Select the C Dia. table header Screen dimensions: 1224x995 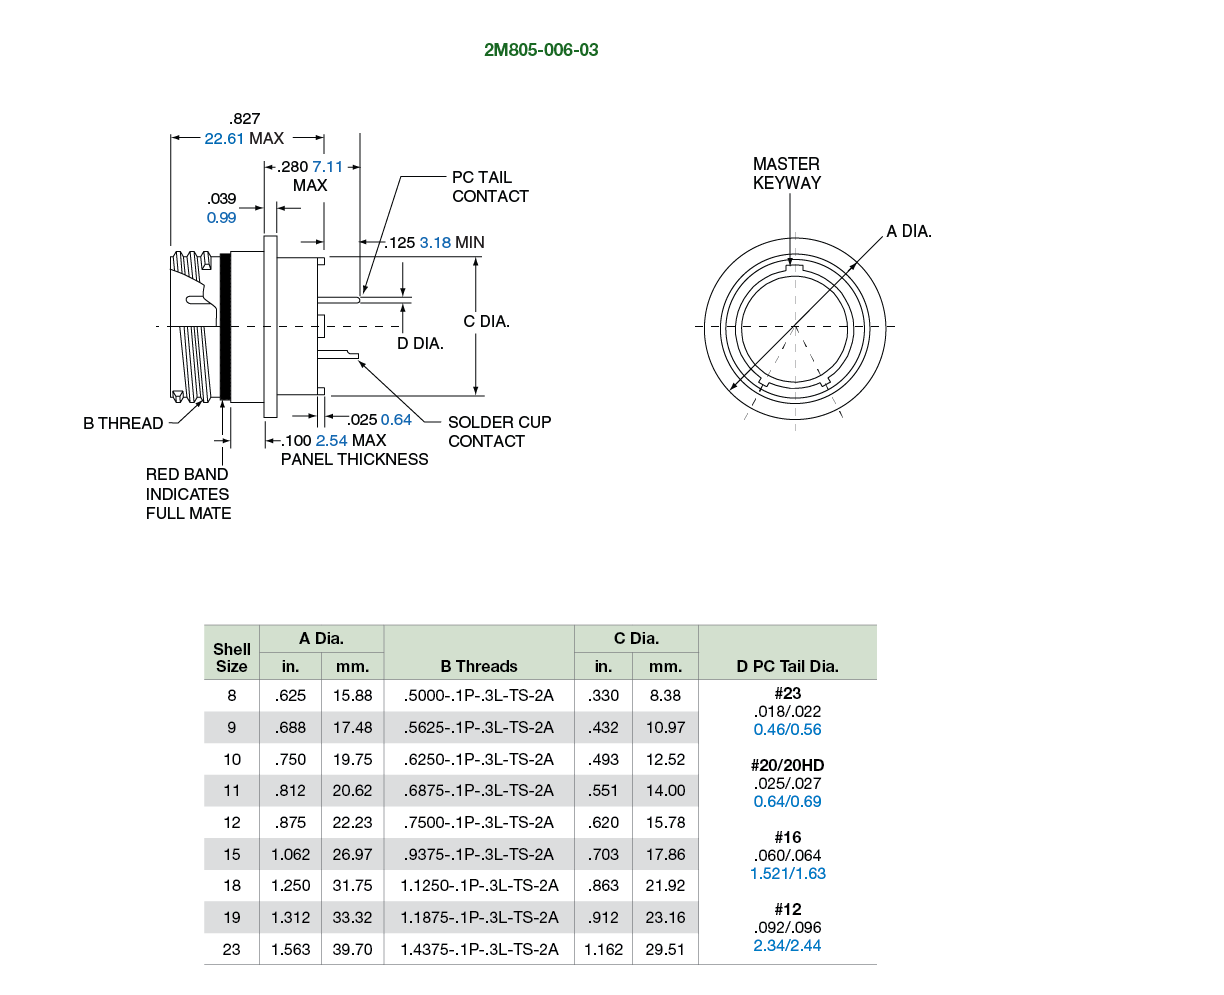pyautogui.click(x=636, y=638)
